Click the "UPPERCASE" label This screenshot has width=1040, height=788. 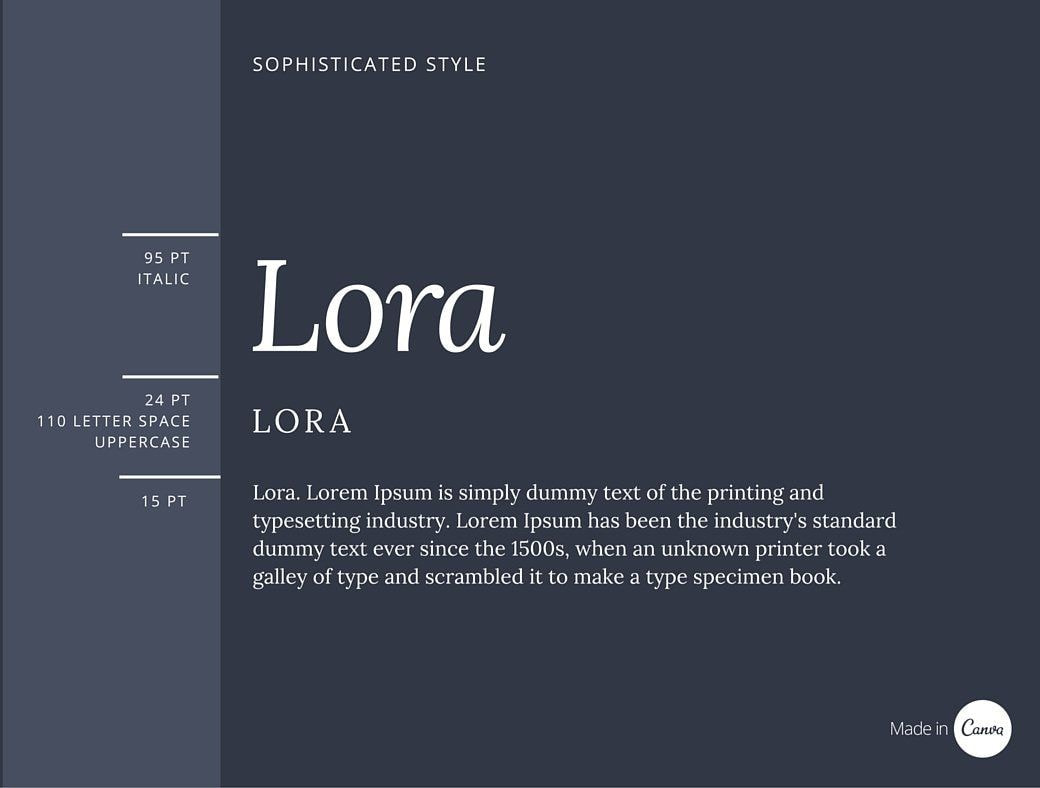tap(142, 442)
